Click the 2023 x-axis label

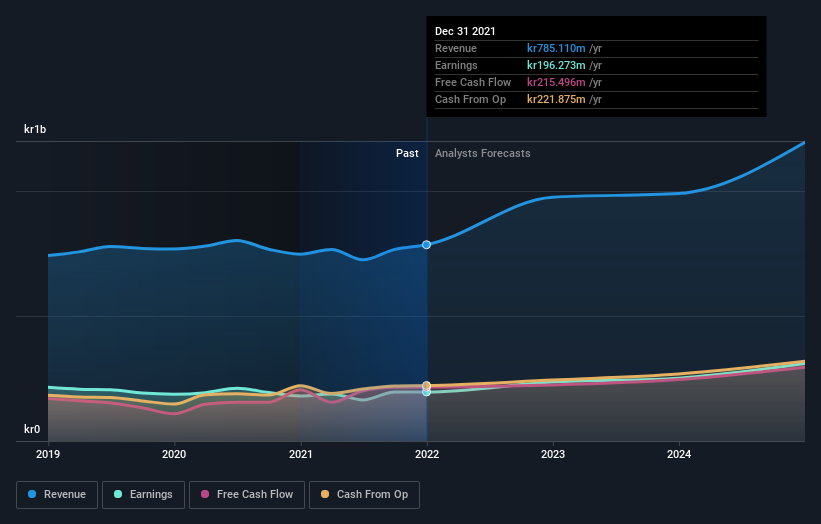[x=553, y=454]
